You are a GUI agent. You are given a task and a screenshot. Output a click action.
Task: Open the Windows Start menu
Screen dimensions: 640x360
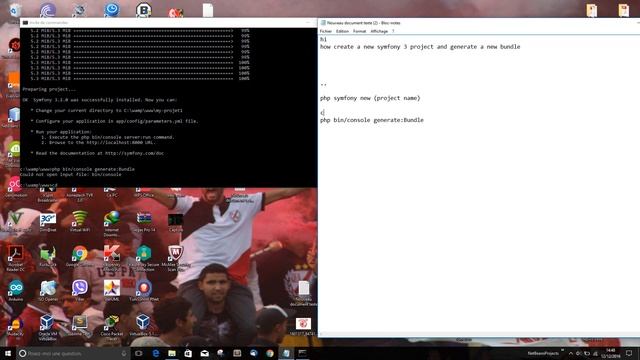[8, 353]
